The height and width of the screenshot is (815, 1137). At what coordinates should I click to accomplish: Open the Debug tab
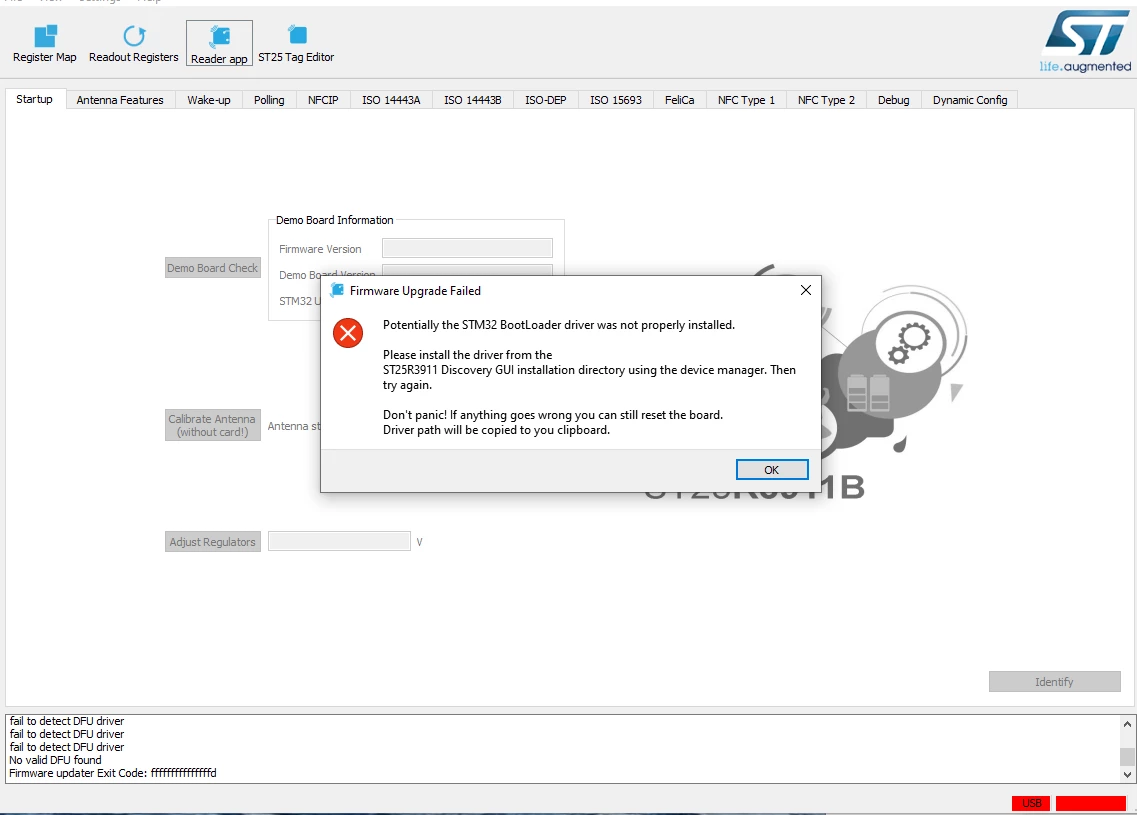coord(893,100)
